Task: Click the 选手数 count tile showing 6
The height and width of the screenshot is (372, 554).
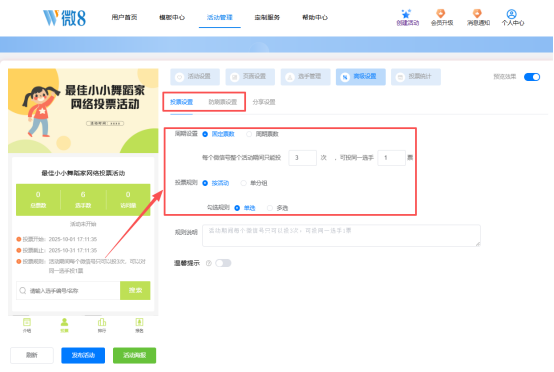Action: pyautogui.click(x=83, y=200)
